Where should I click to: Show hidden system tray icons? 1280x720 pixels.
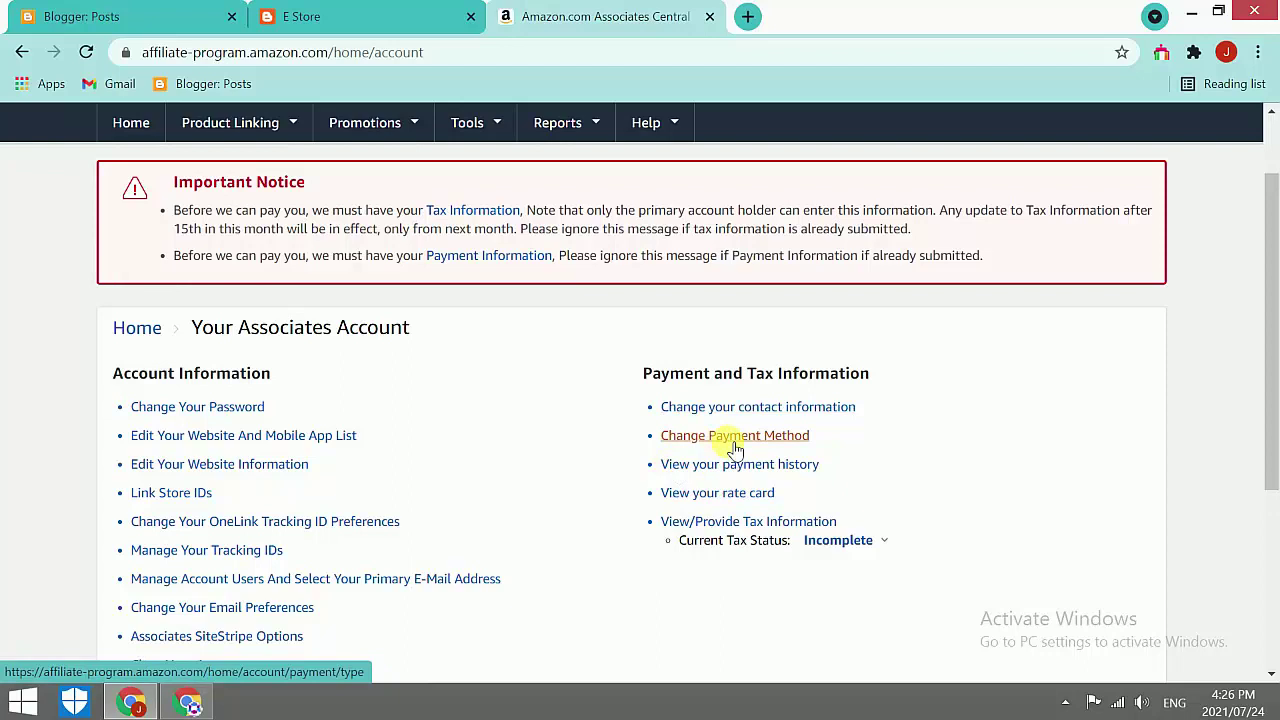(x=1065, y=702)
